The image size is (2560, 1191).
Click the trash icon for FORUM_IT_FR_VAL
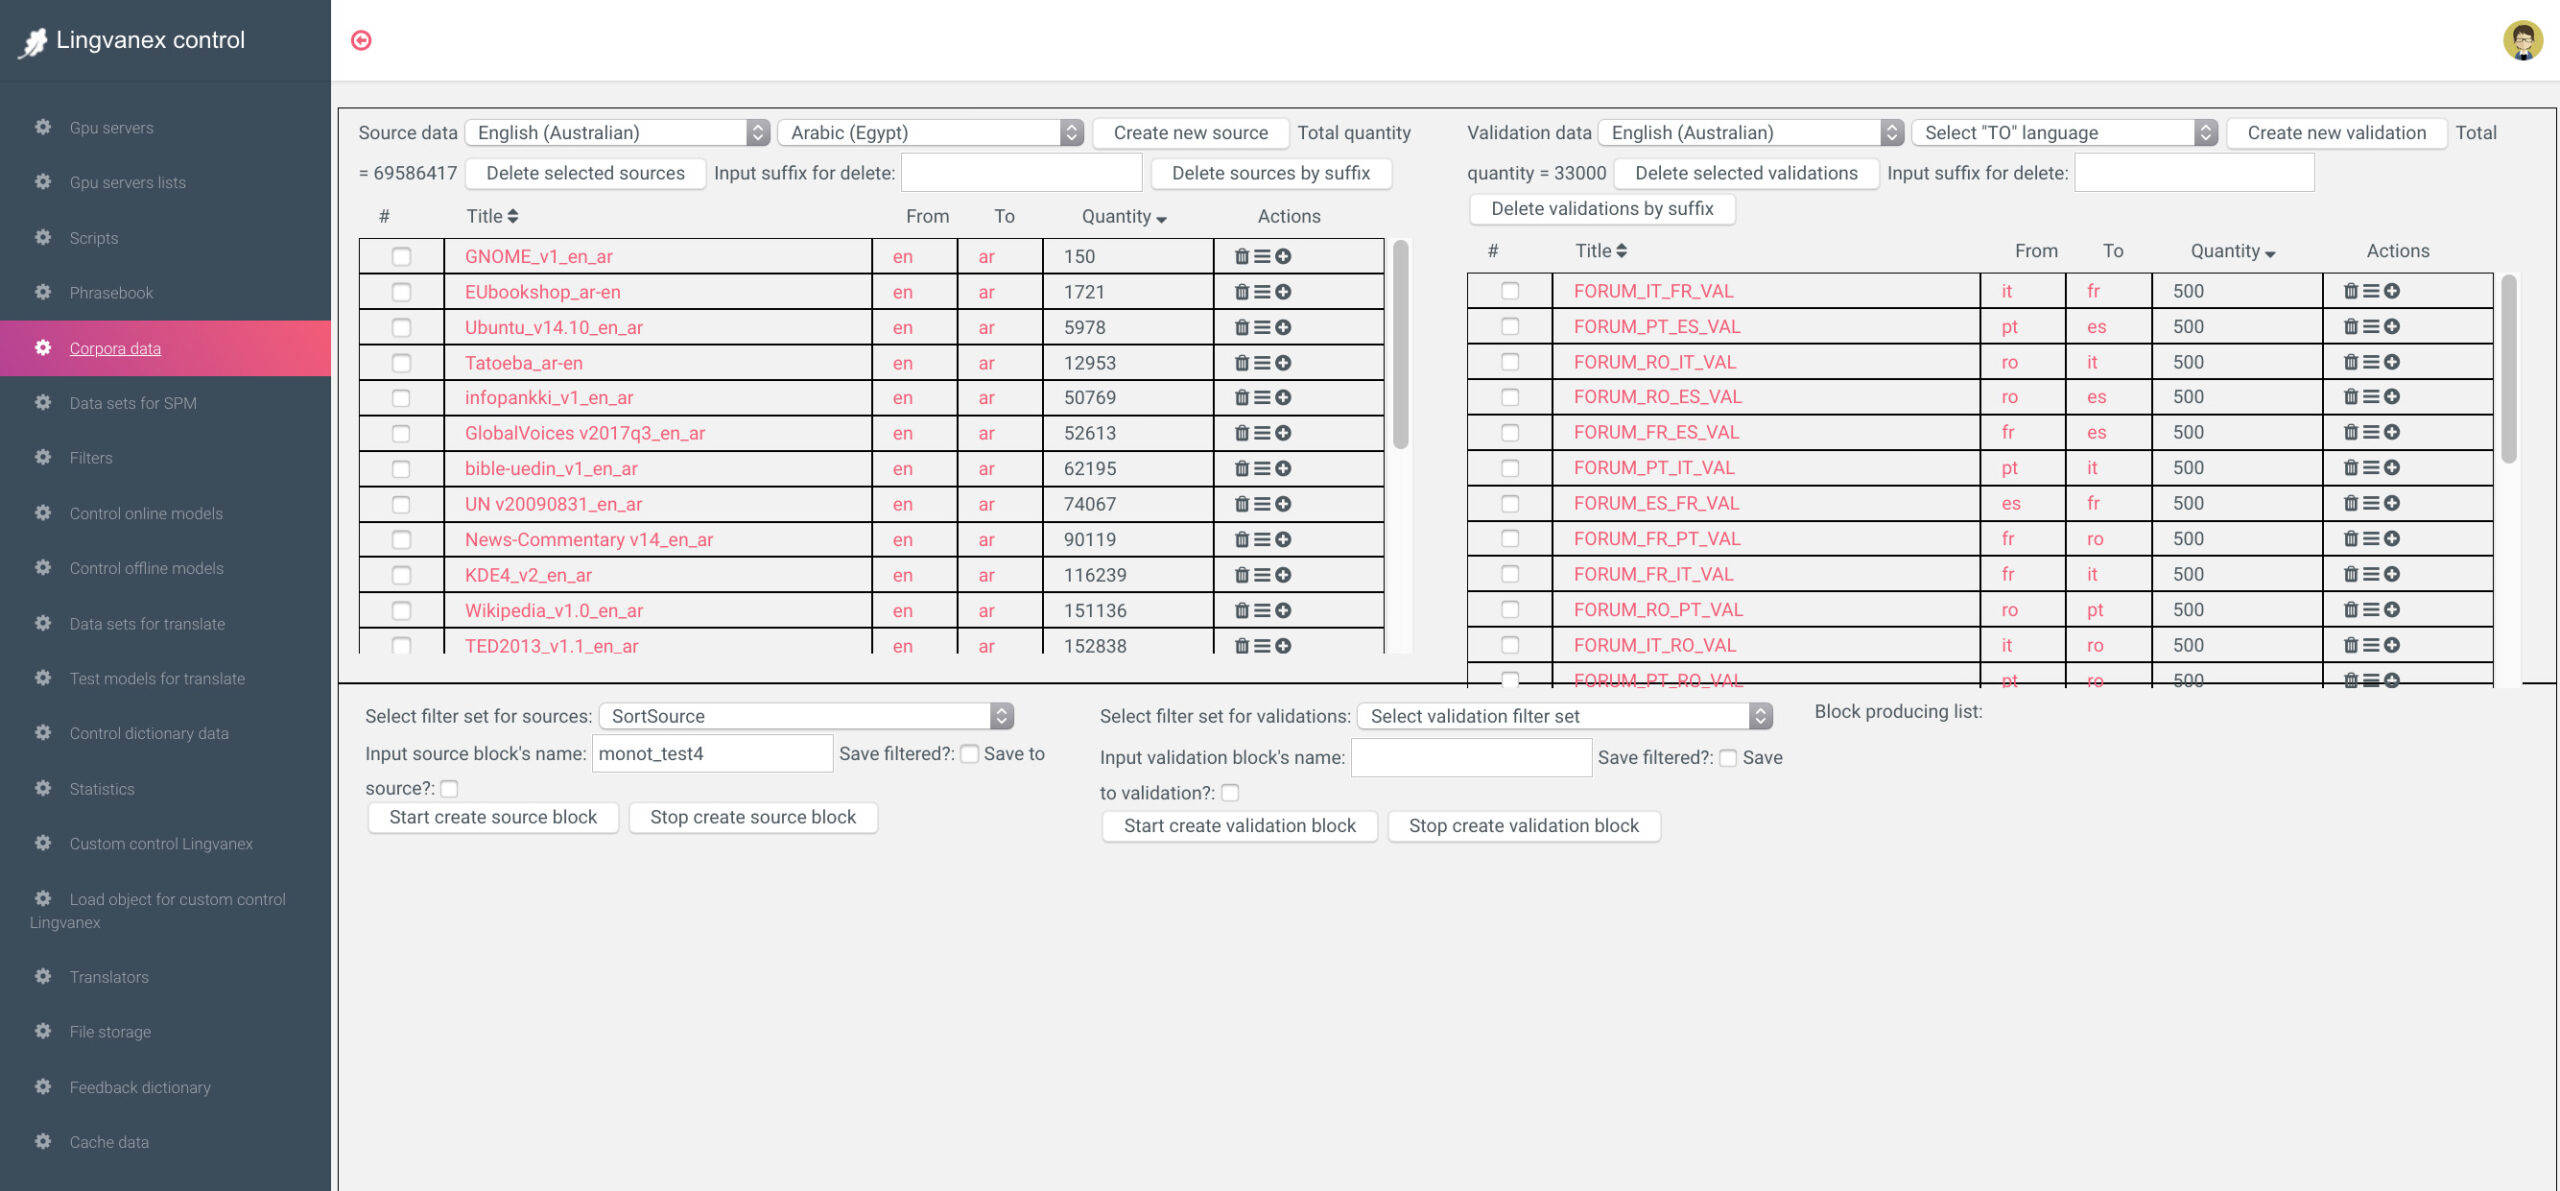pyautogui.click(x=2350, y=291)
